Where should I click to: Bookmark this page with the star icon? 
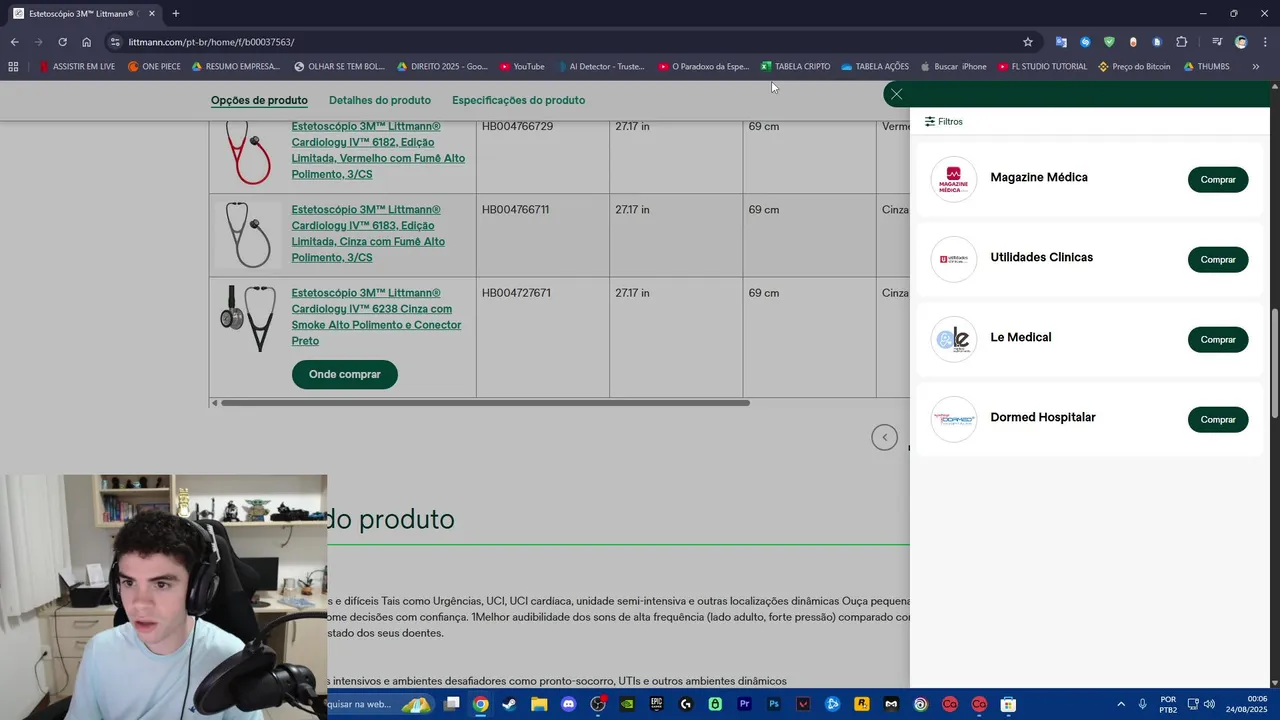1027,42
